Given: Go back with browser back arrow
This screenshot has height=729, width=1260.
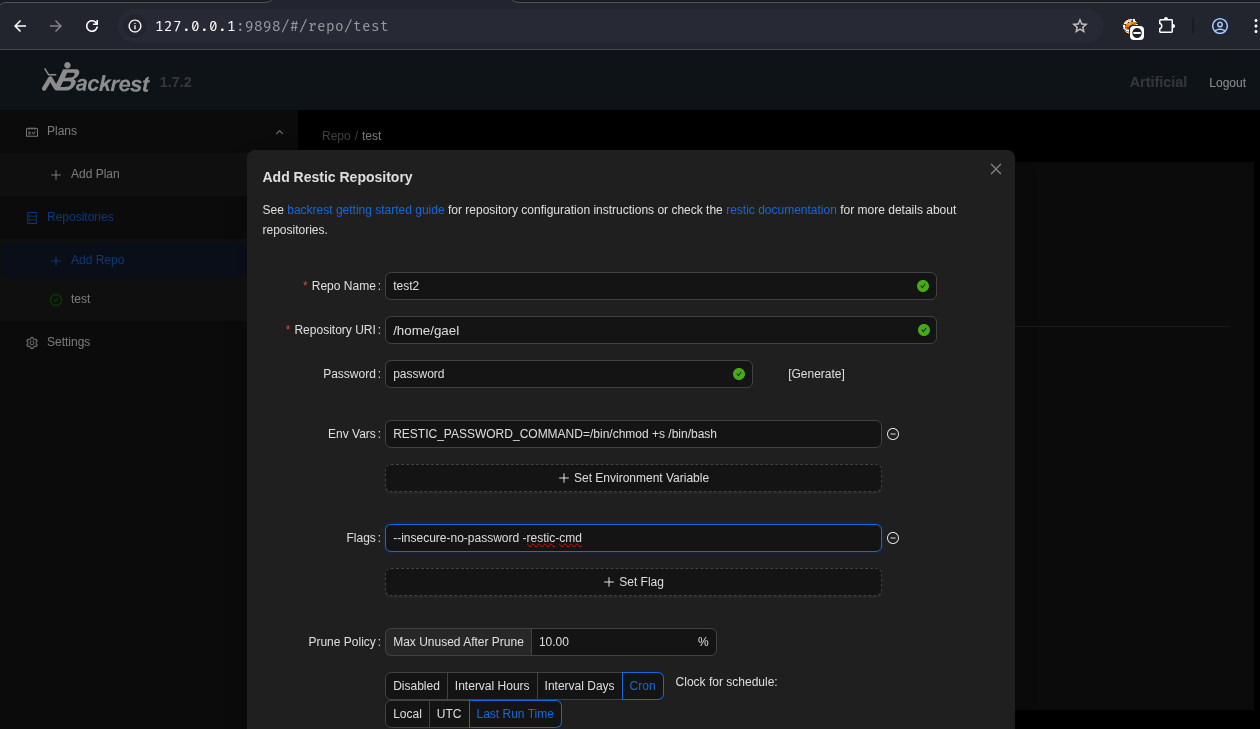Looking at the screenshot, I should click(x=20, y=26).
